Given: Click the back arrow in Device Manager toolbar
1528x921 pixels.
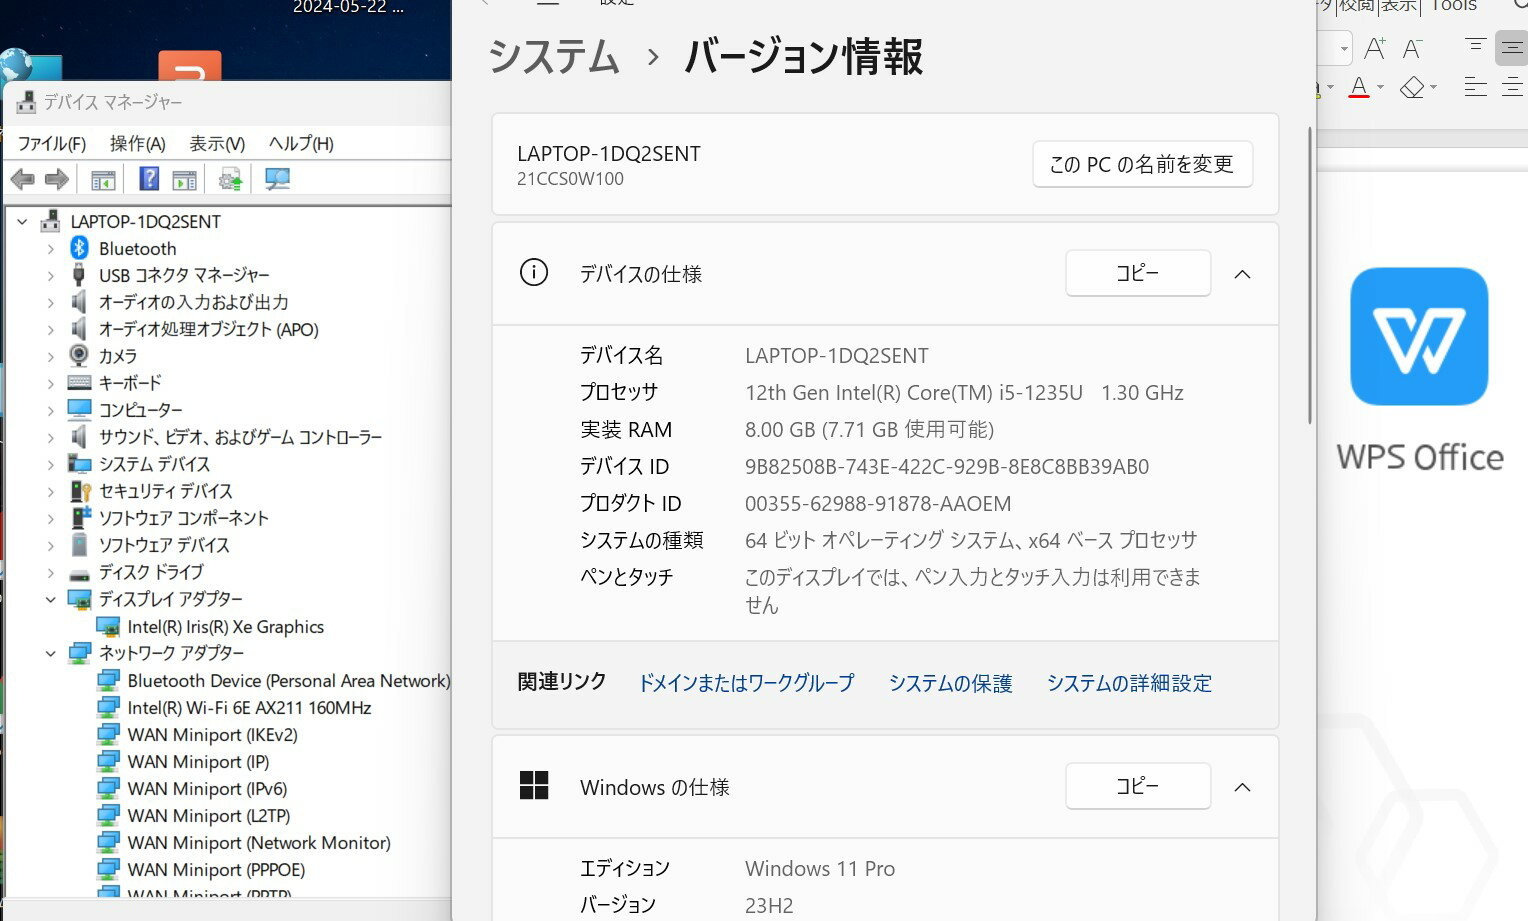Looking at the screenshot, I should click(22, 180).
